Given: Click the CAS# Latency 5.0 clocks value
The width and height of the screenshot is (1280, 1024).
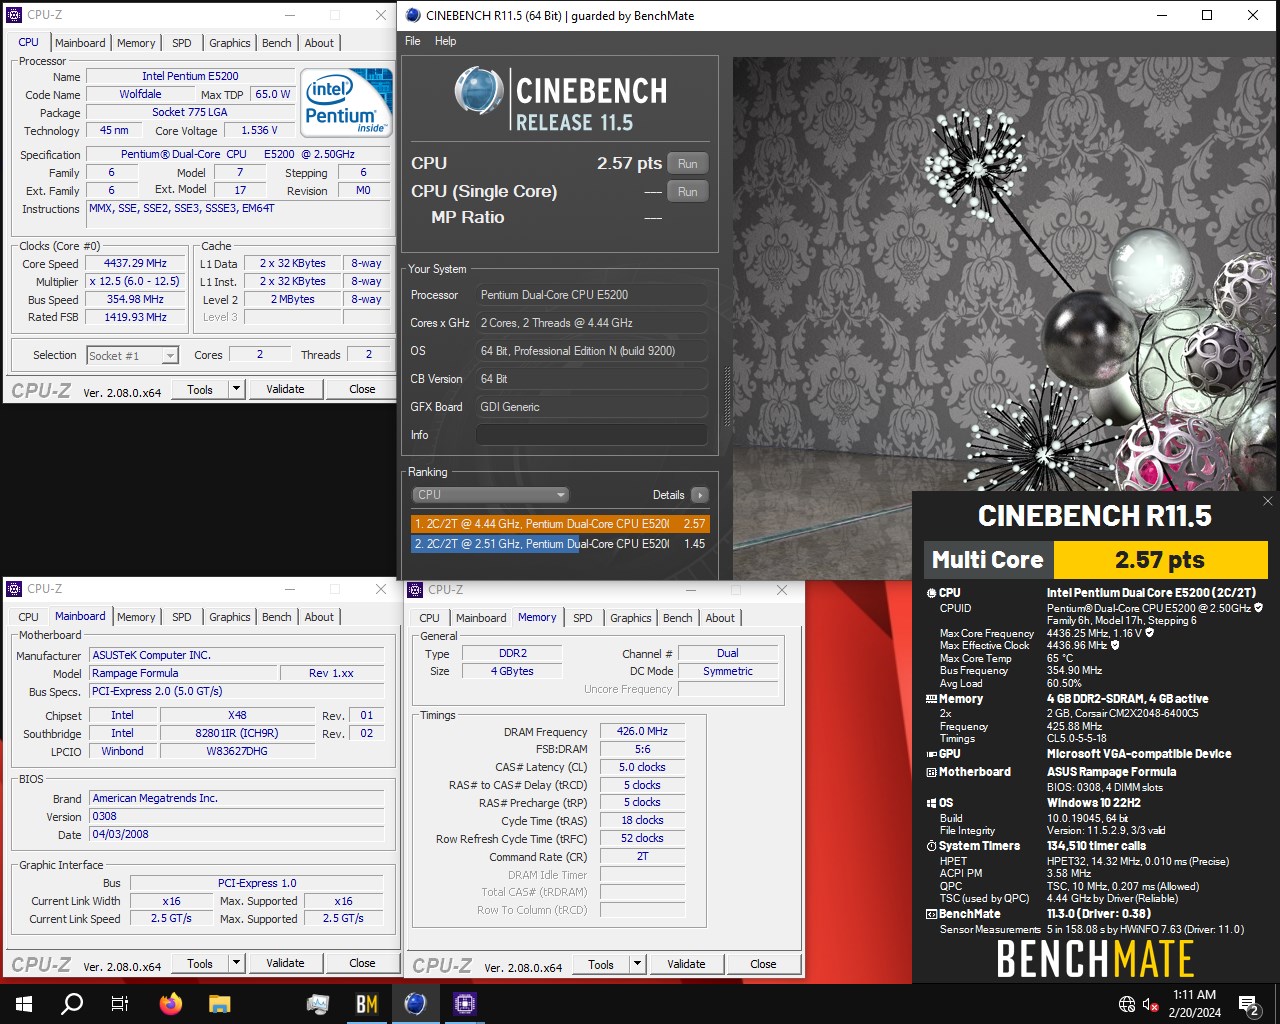Looking at the screenshot, I should (642, 767).
